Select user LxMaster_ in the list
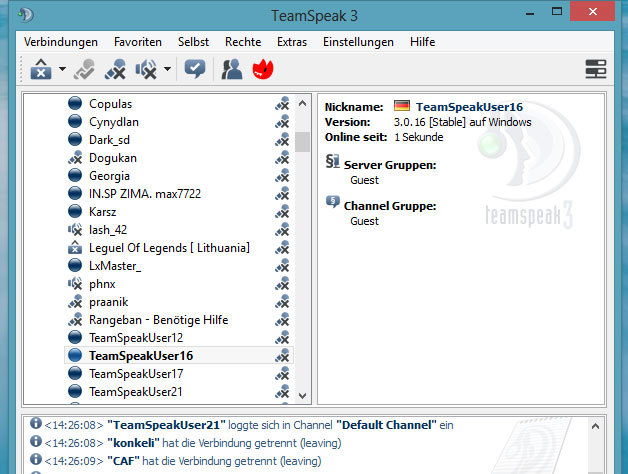 click(x=115, y=266)
